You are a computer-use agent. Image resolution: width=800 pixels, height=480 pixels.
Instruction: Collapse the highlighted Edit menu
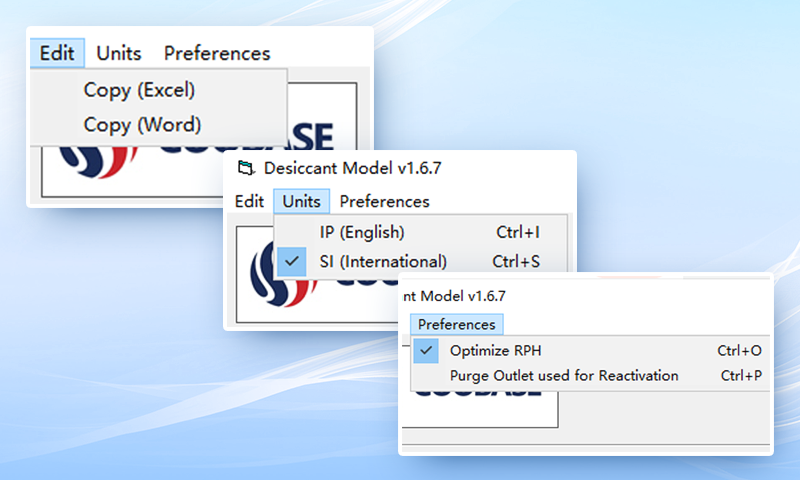coord(57,53)
